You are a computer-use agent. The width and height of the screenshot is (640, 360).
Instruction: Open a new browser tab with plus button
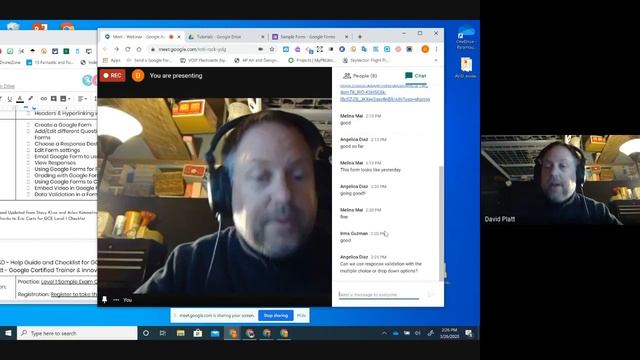tap(360, 37)
